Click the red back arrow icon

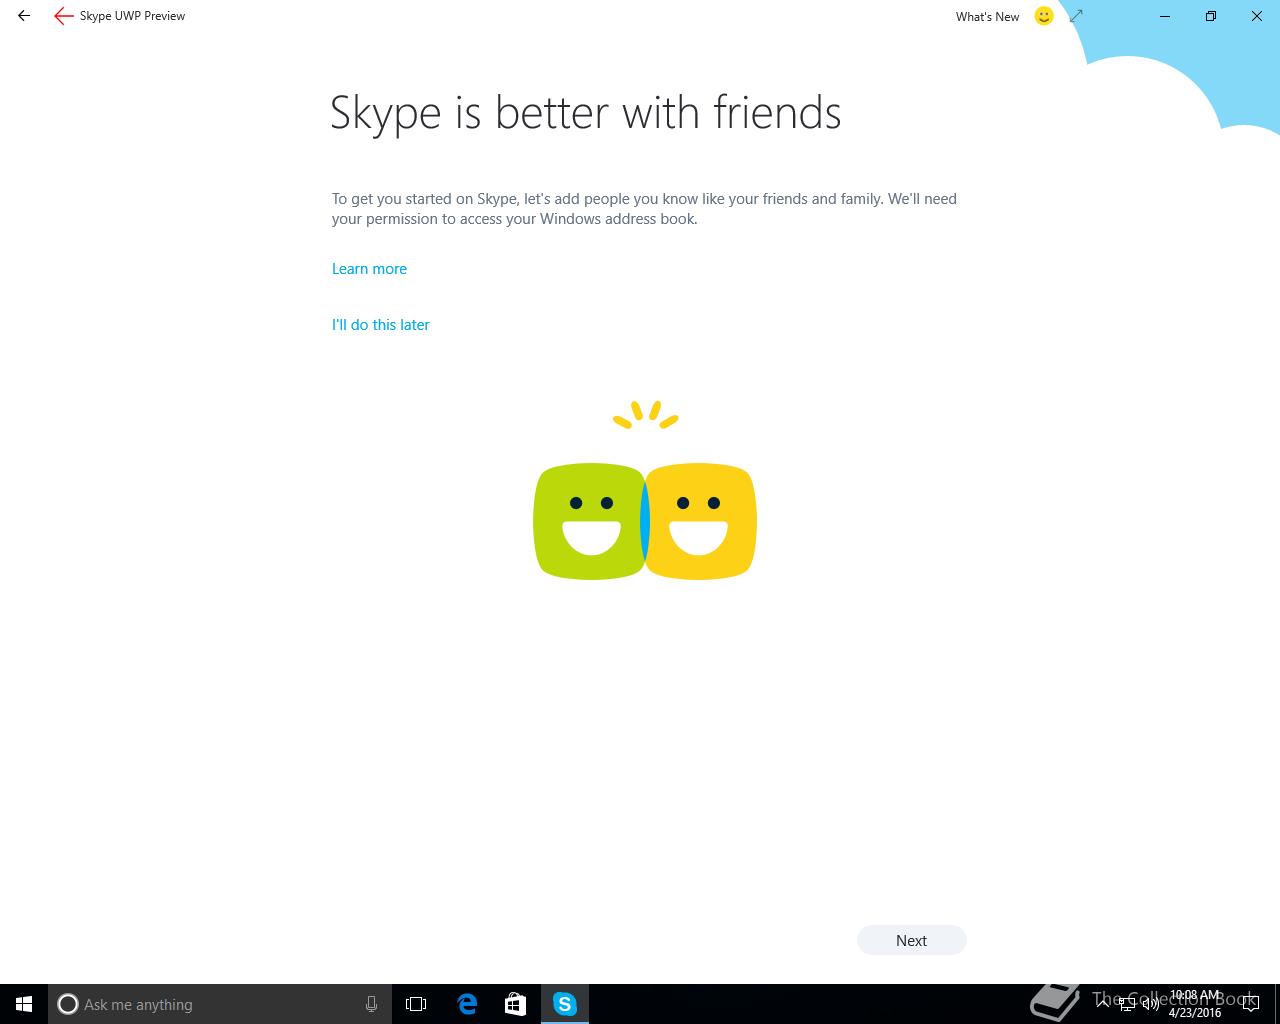[x=63, y=16]
